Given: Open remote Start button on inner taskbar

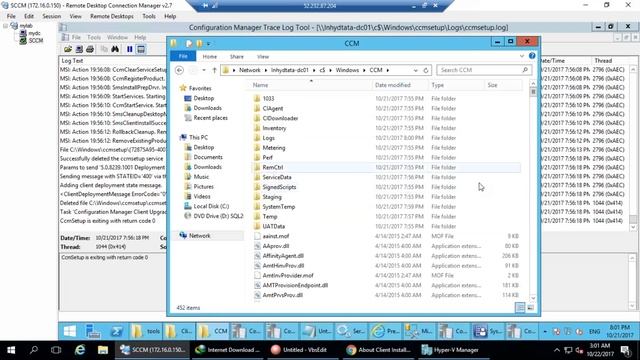Looking at the screenshot, I should pos(70,331).
